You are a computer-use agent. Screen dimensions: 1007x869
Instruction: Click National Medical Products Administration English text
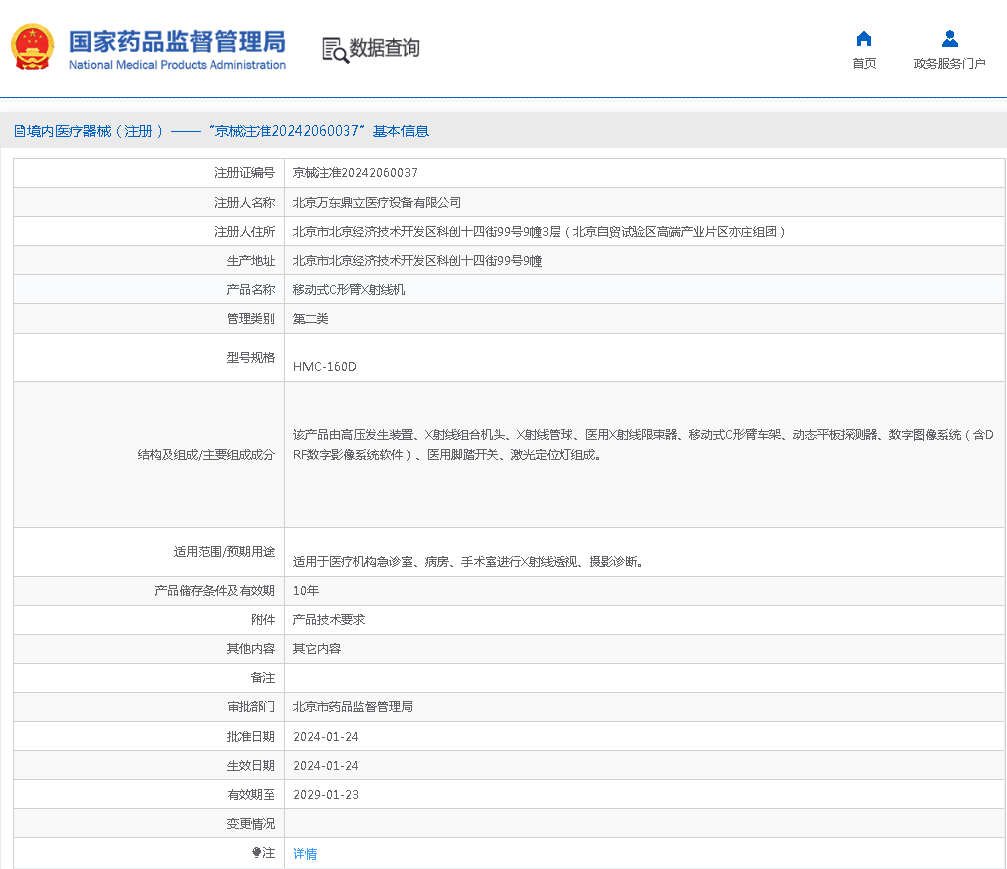tap(177, 65)
